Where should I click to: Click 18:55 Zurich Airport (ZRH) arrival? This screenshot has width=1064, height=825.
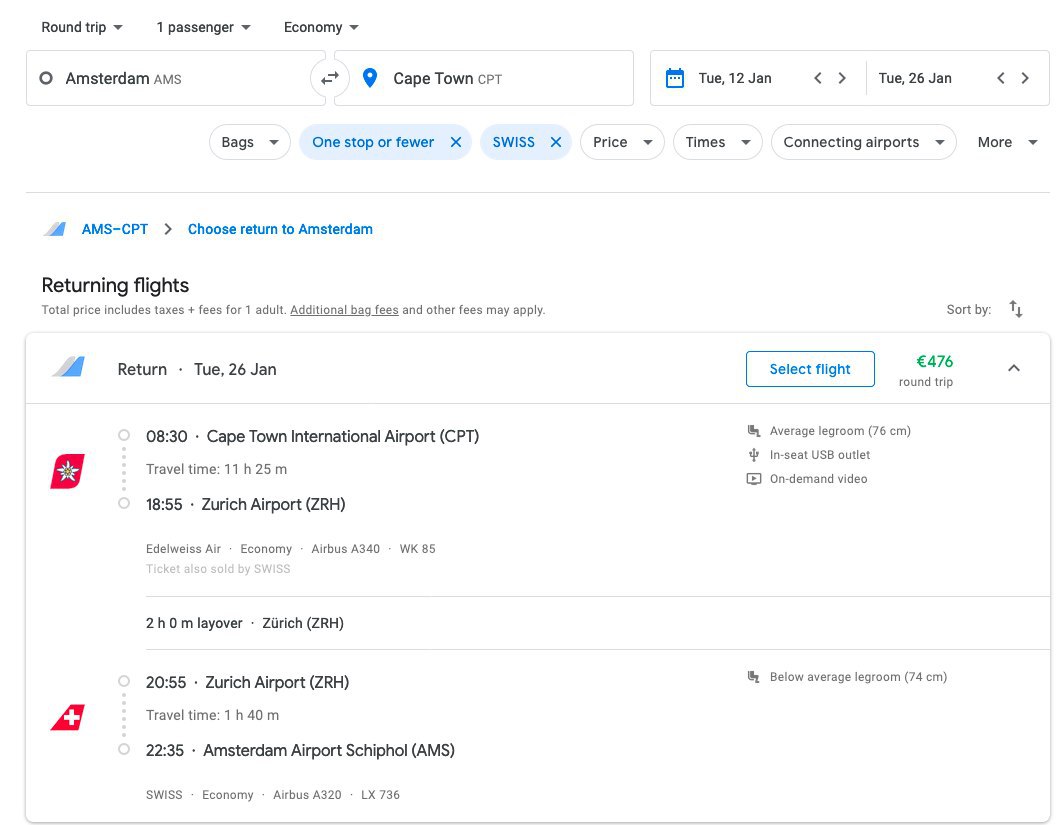pyautogui.click(x=246, y=504)
